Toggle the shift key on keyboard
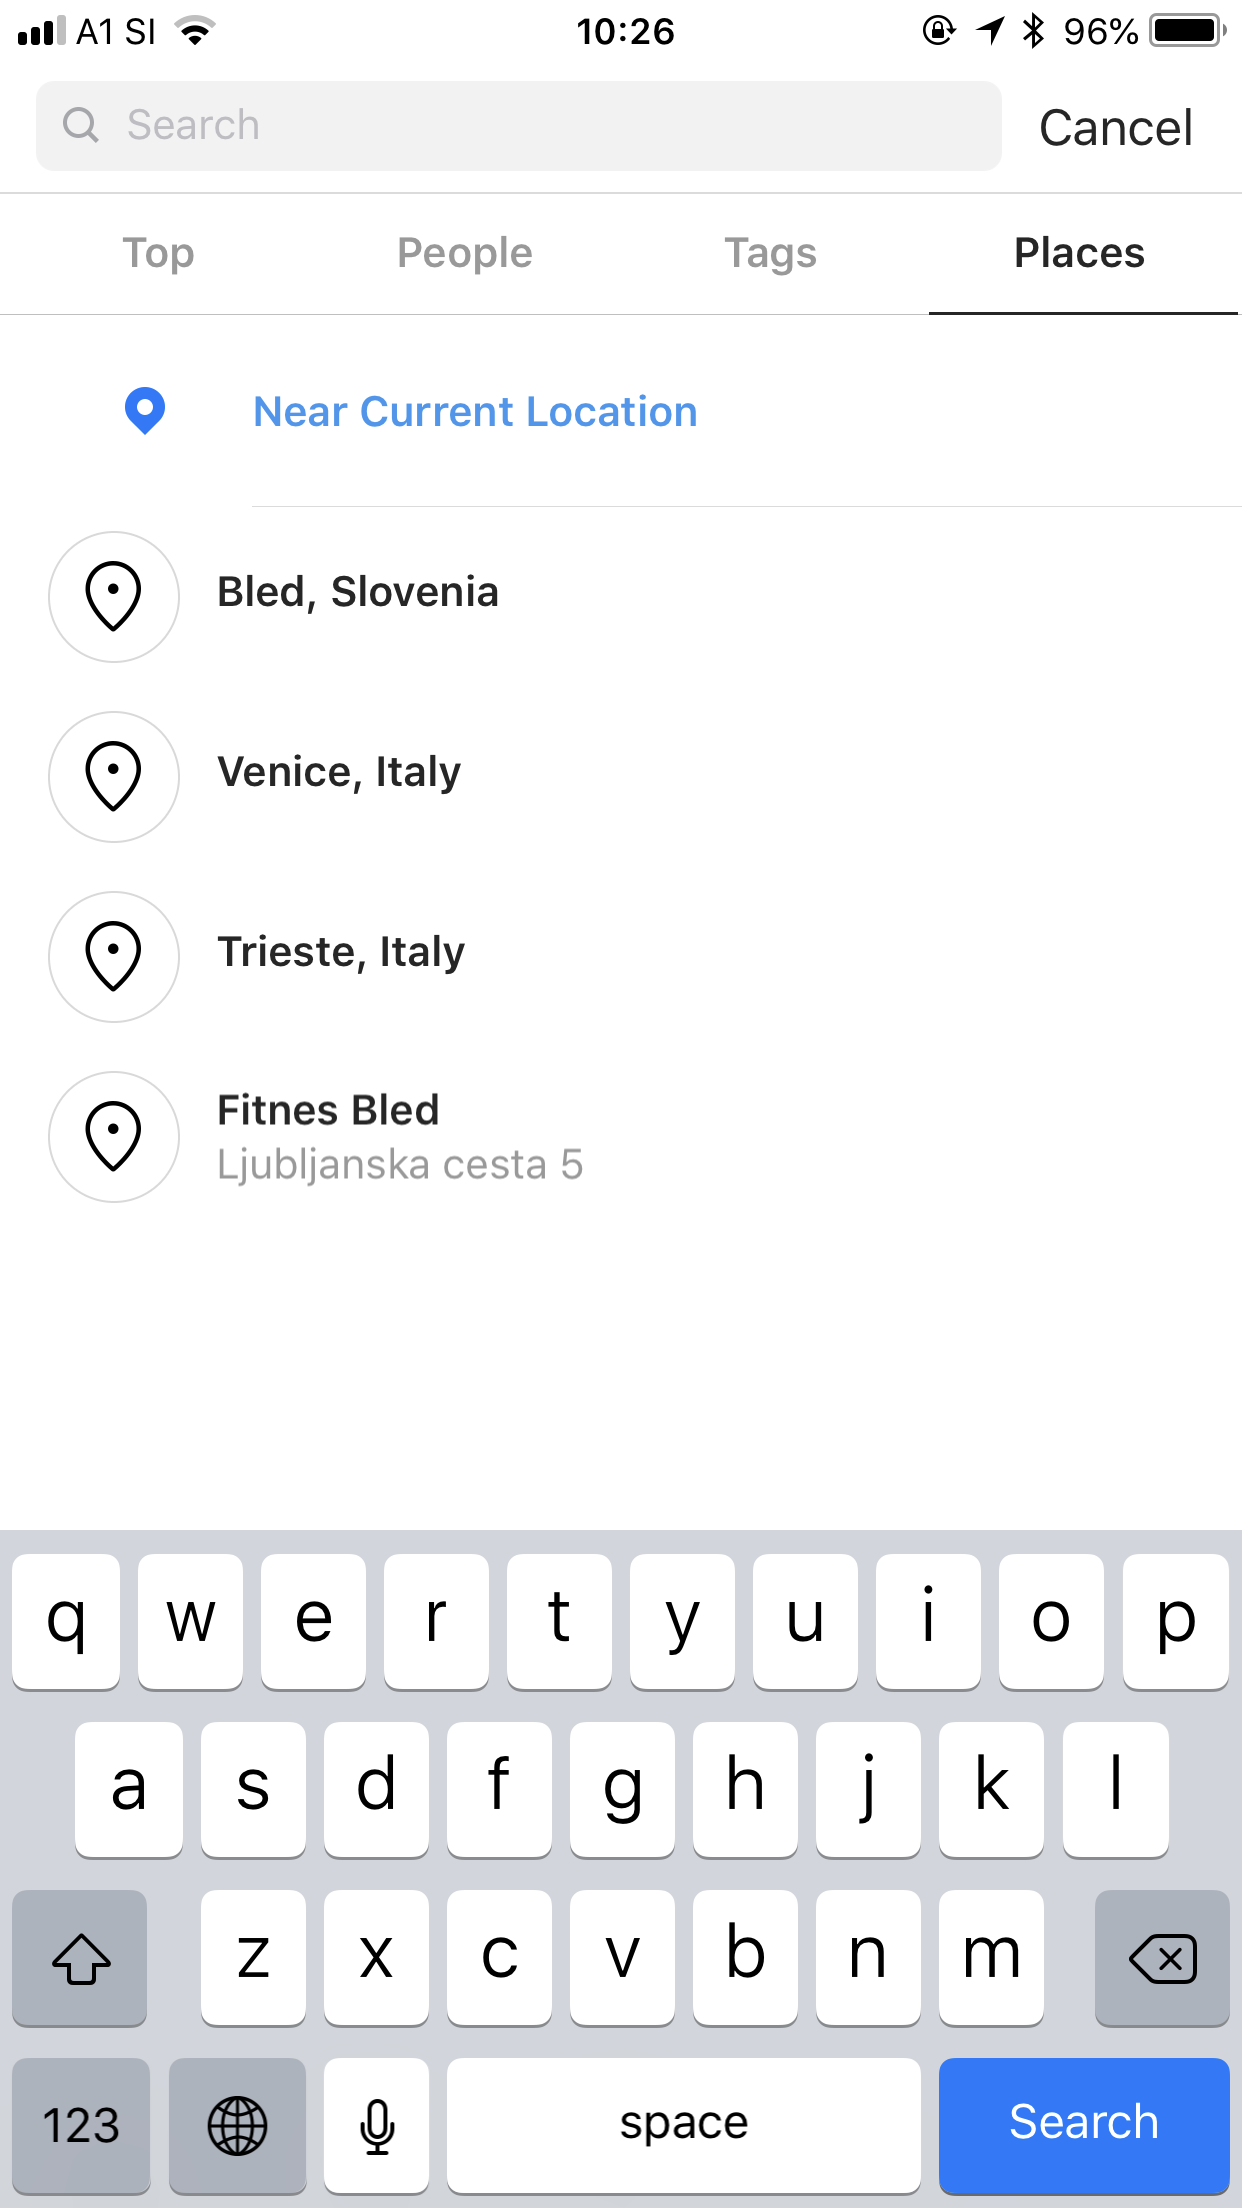This screenshot has width=1242, height=2208. click(80, 1958)
